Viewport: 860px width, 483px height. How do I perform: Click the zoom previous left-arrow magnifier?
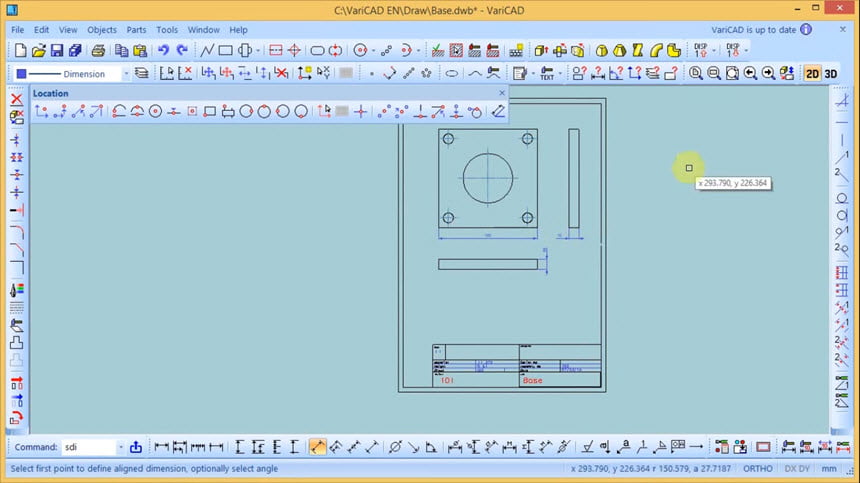[x=750, y=73]
